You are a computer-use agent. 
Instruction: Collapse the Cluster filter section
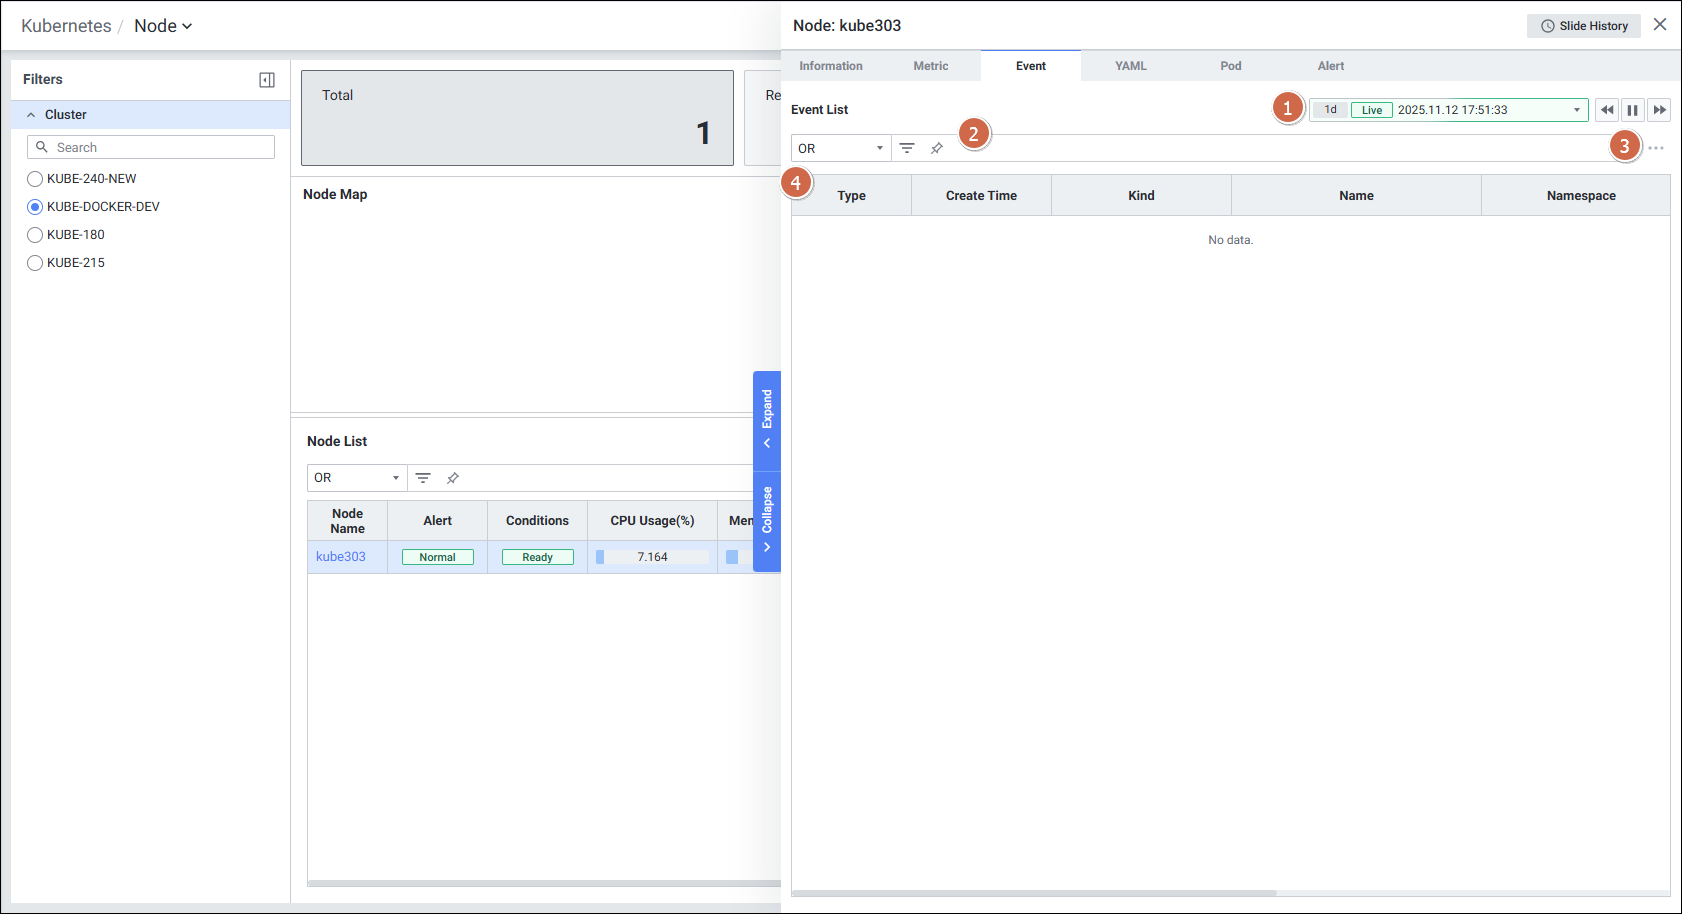(x=31, y=115)
